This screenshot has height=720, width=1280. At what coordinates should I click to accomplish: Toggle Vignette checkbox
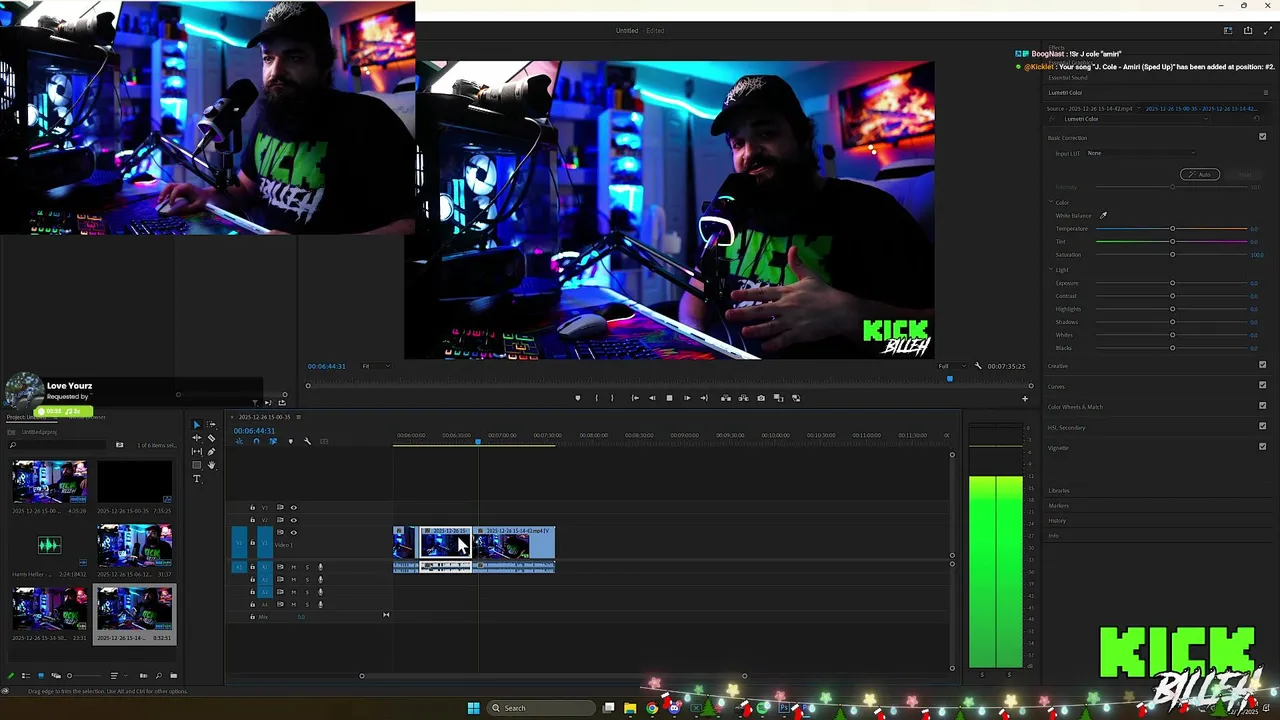click(x=1262, y=446)
